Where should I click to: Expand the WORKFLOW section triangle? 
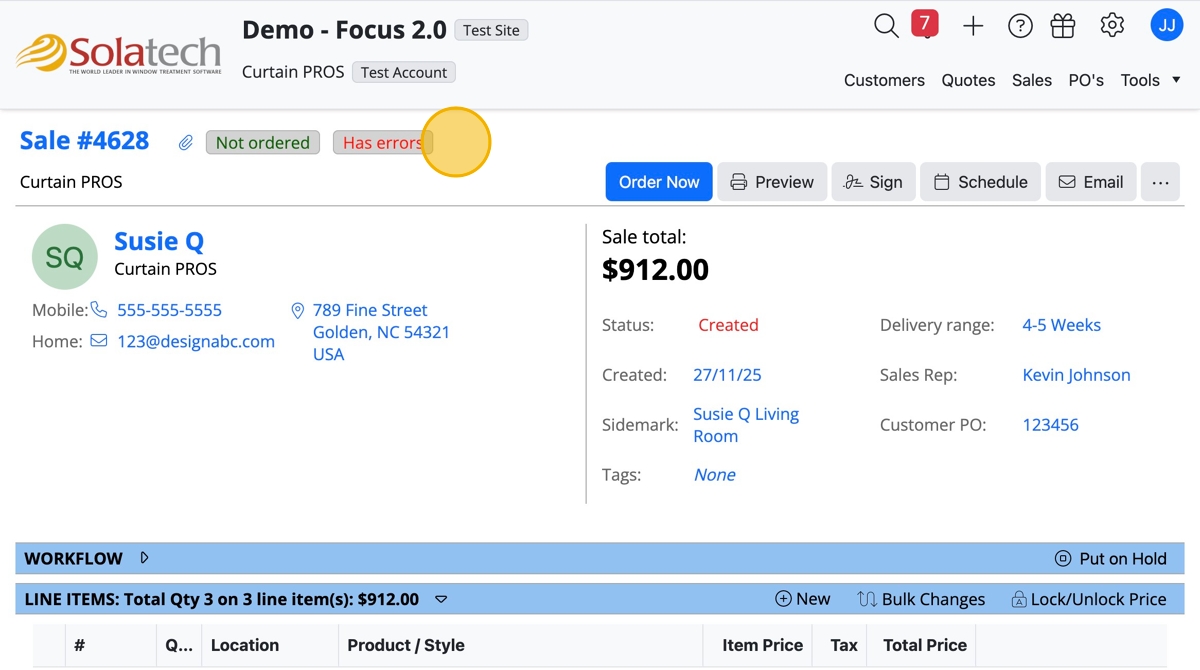[145, 558]
